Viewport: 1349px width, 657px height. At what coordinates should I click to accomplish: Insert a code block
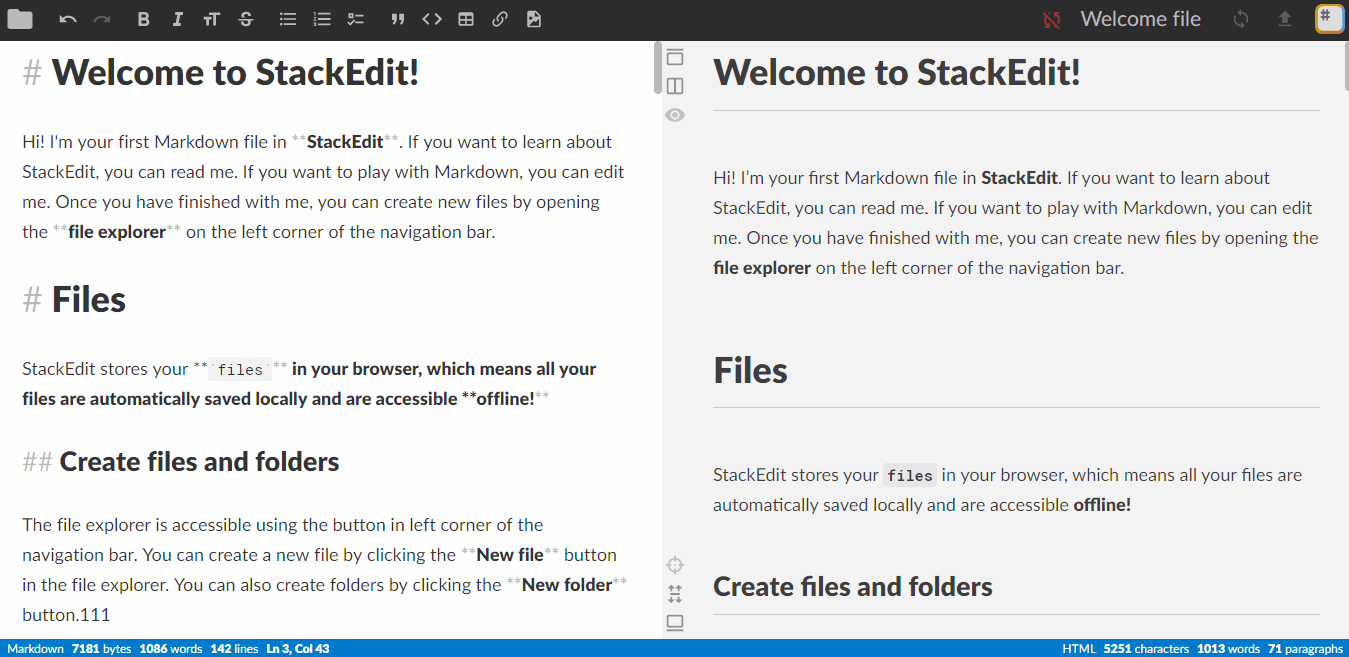click(x=432, y=19)
